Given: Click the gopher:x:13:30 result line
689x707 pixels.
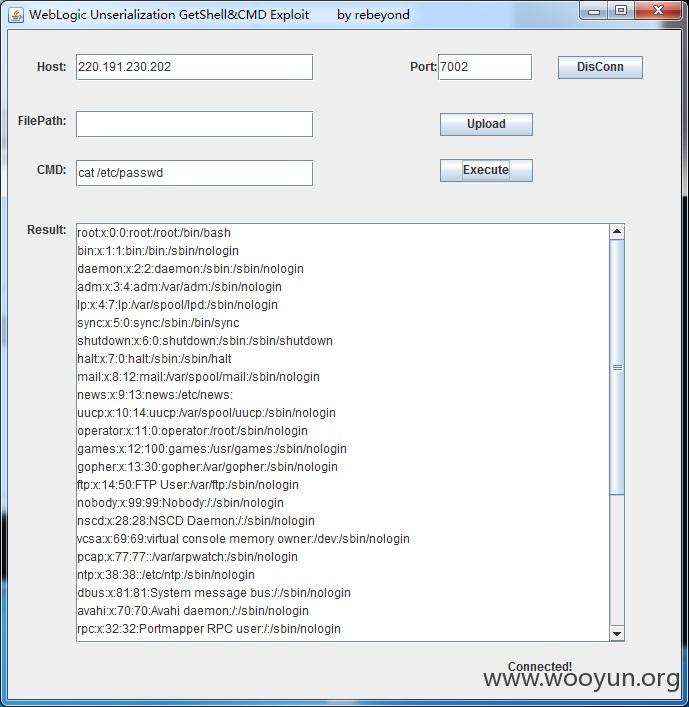Looking at the screenshot, I should click(207, 467).
